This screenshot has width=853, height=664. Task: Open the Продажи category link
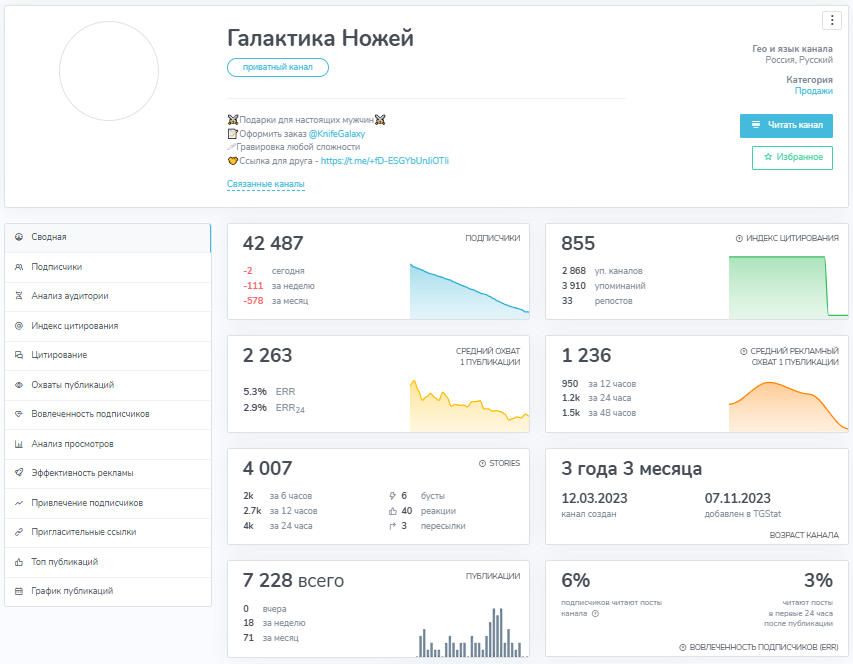pyautogui.click(x=813, y=91)
